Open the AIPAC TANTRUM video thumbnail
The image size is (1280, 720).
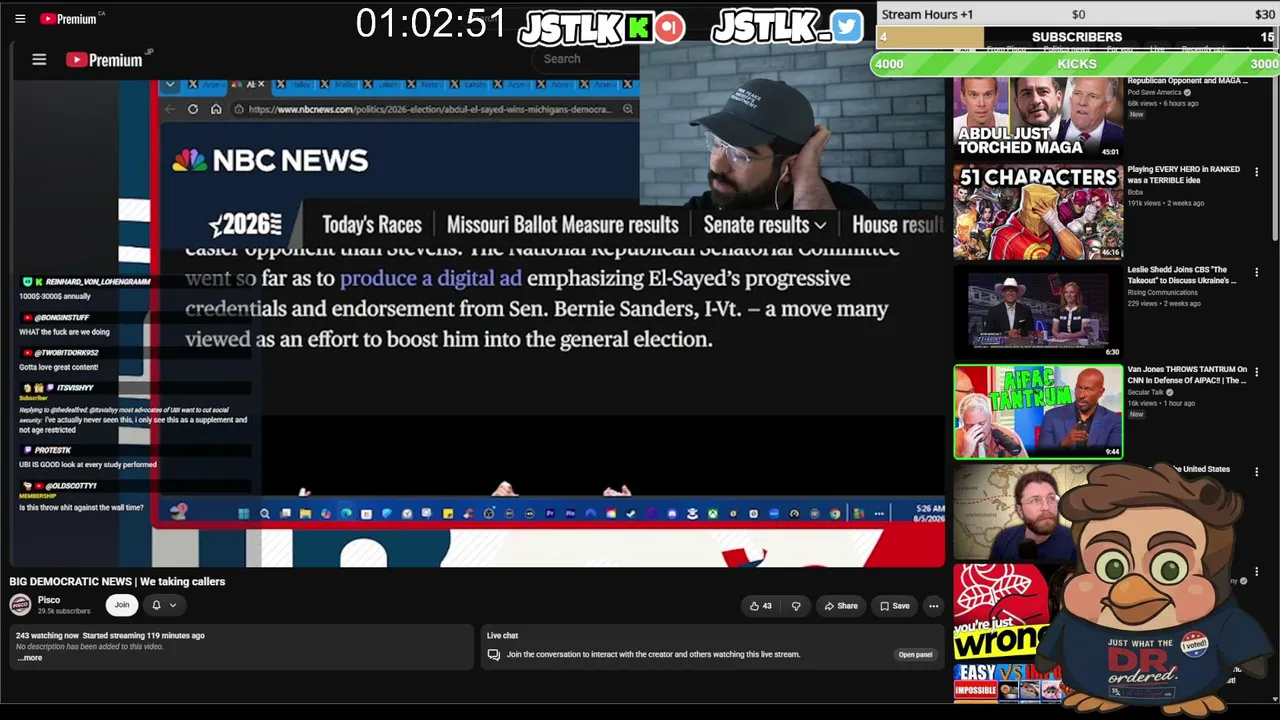coord(1038,412)
